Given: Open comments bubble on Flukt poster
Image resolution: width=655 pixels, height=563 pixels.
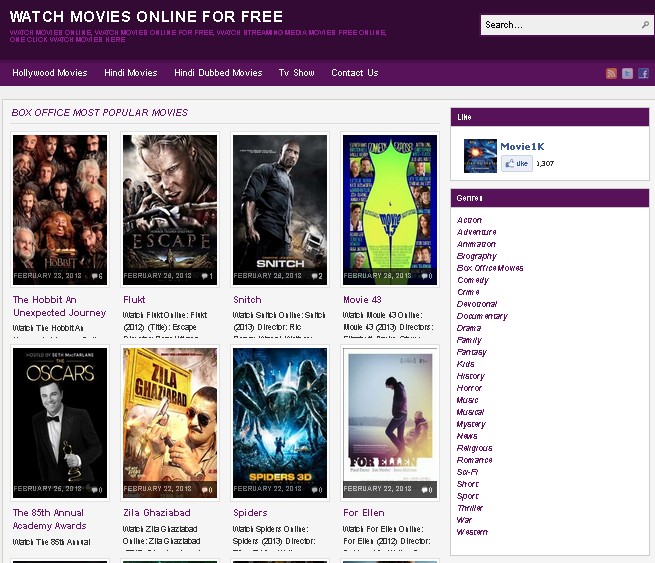Looking at the screenshot, I should pos(207,276).
